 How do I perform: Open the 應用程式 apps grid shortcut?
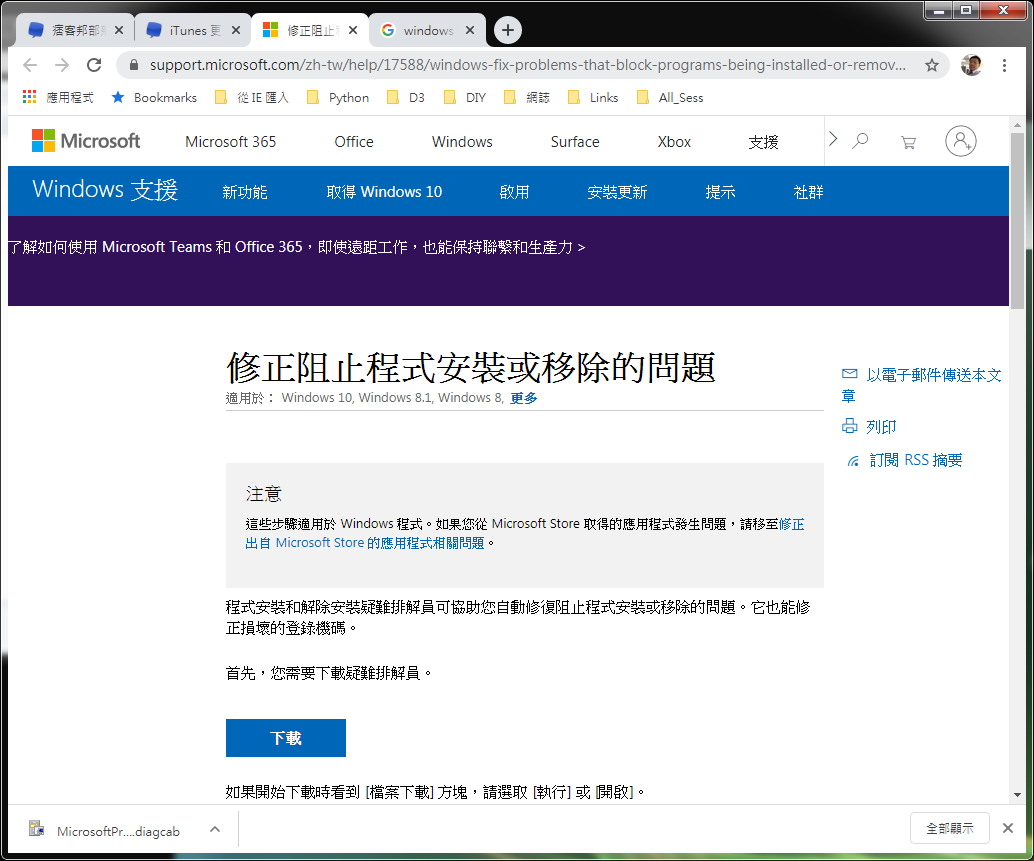click(x=58, y=98)
